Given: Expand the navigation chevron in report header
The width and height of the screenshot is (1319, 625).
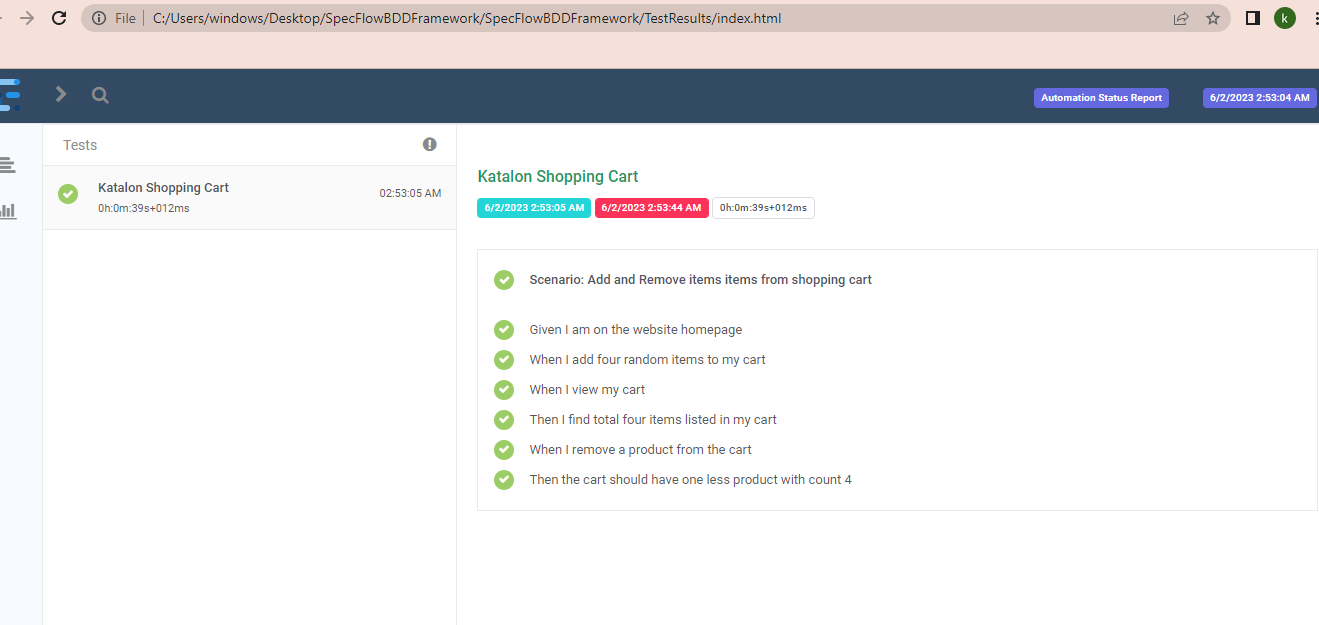Looking at the screenshot, I should 61,94.
